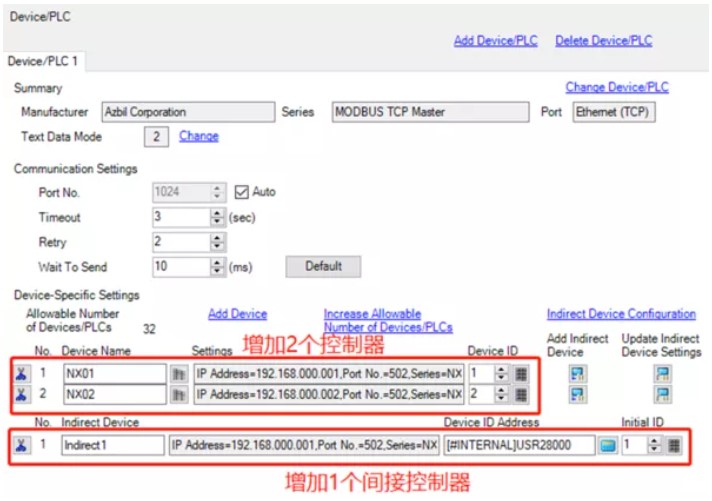Click Add Indirect Device icon for NX01
Image resolution: width=712 pixels, height=501 pixels.
click(x=578, y=373)
